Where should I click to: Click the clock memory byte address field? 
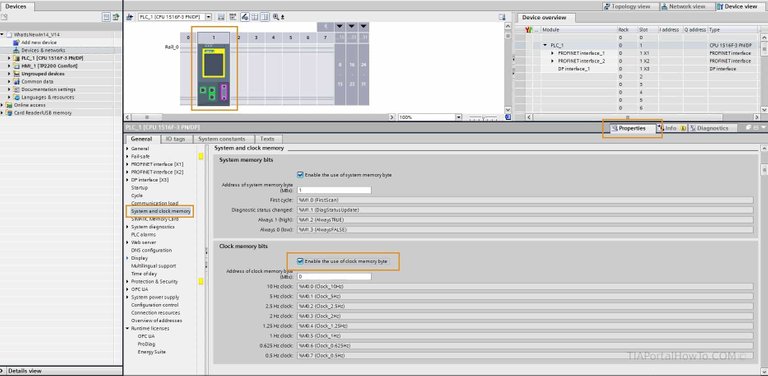(x=334, y=277)
